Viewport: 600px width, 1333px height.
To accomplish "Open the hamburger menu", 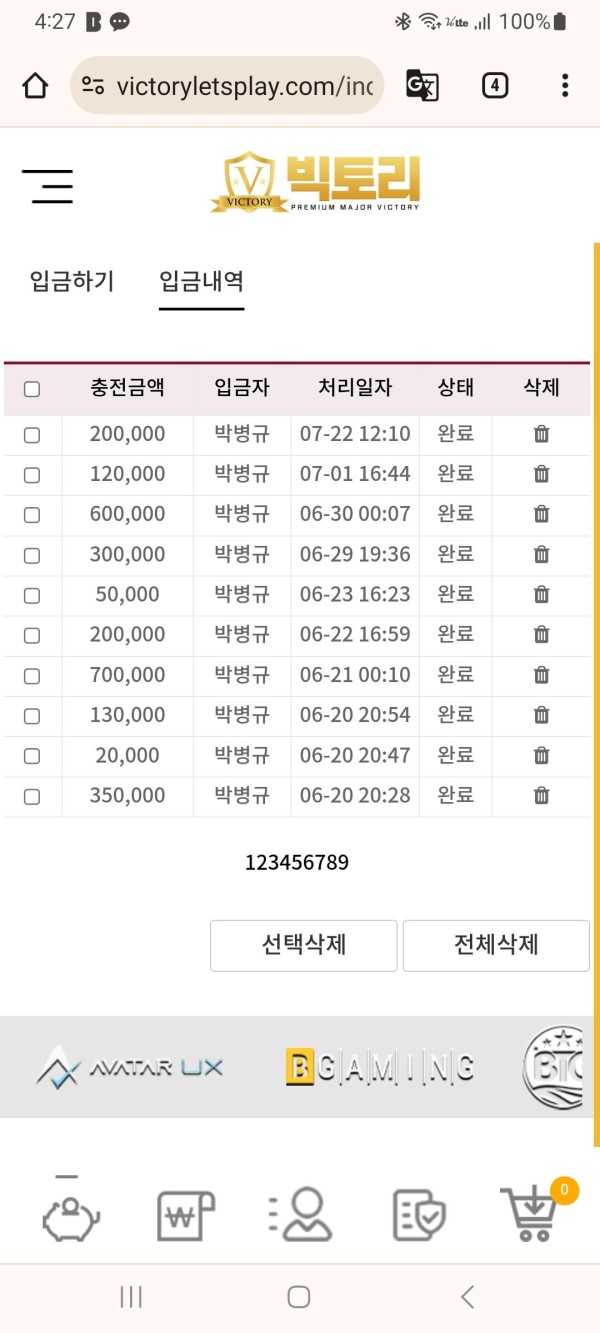I will pos(47,187).
